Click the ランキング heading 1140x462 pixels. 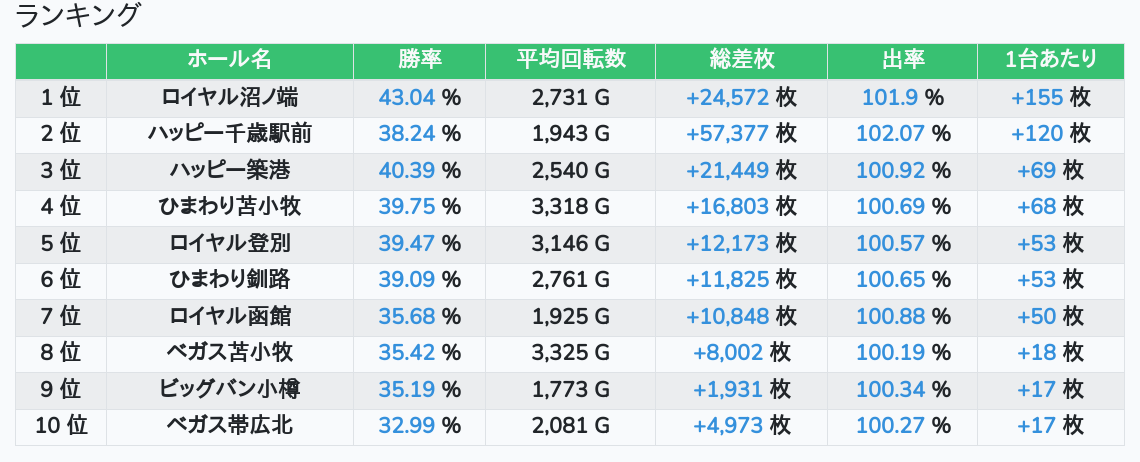click(x=79, y=16)
